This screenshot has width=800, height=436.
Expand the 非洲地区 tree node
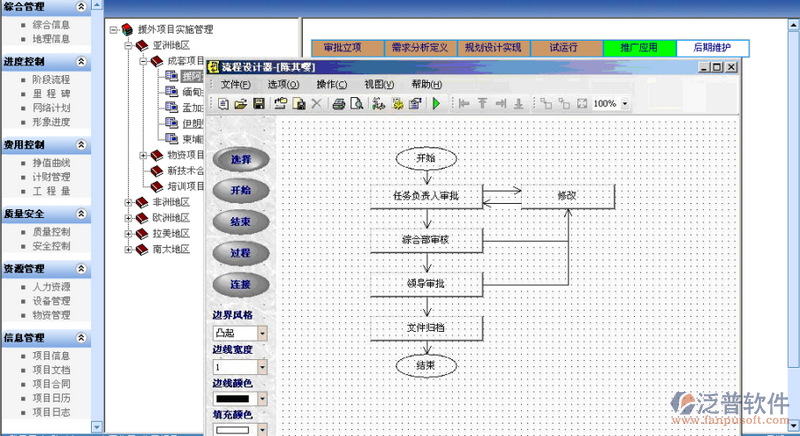tap(129, 202)
